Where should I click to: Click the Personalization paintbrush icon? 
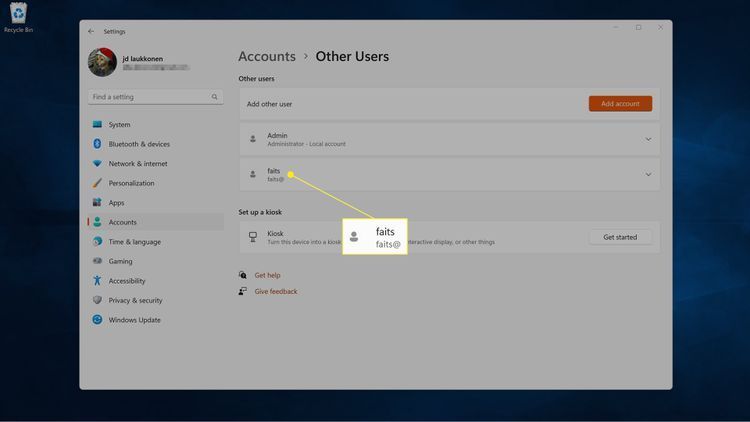point(98,183)
